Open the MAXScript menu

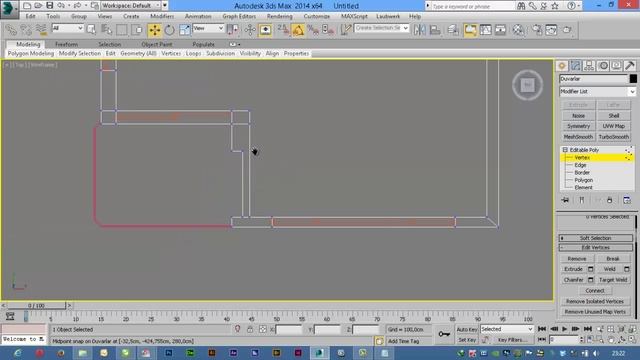[x=354, y=16]
